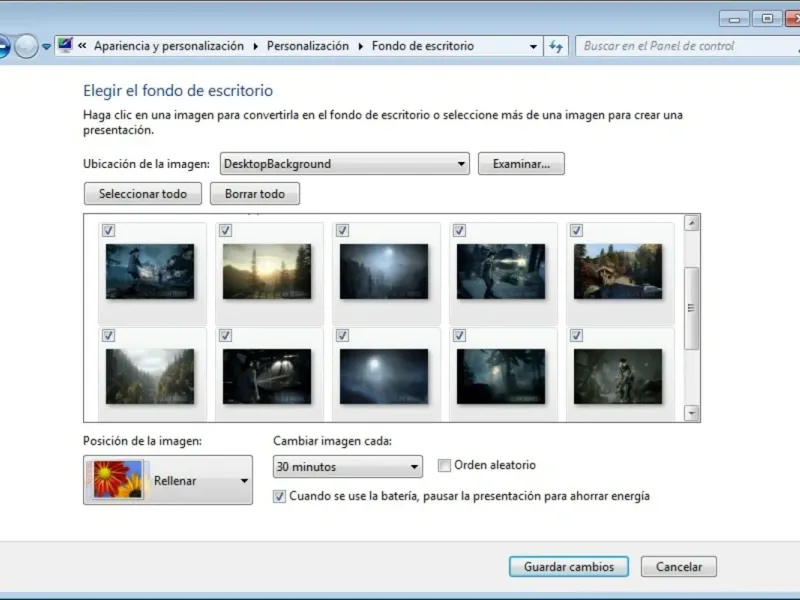Go to 'Personalización' breadcrumb
Viewport: 800px width, 600px height.
tap(308, 46)
